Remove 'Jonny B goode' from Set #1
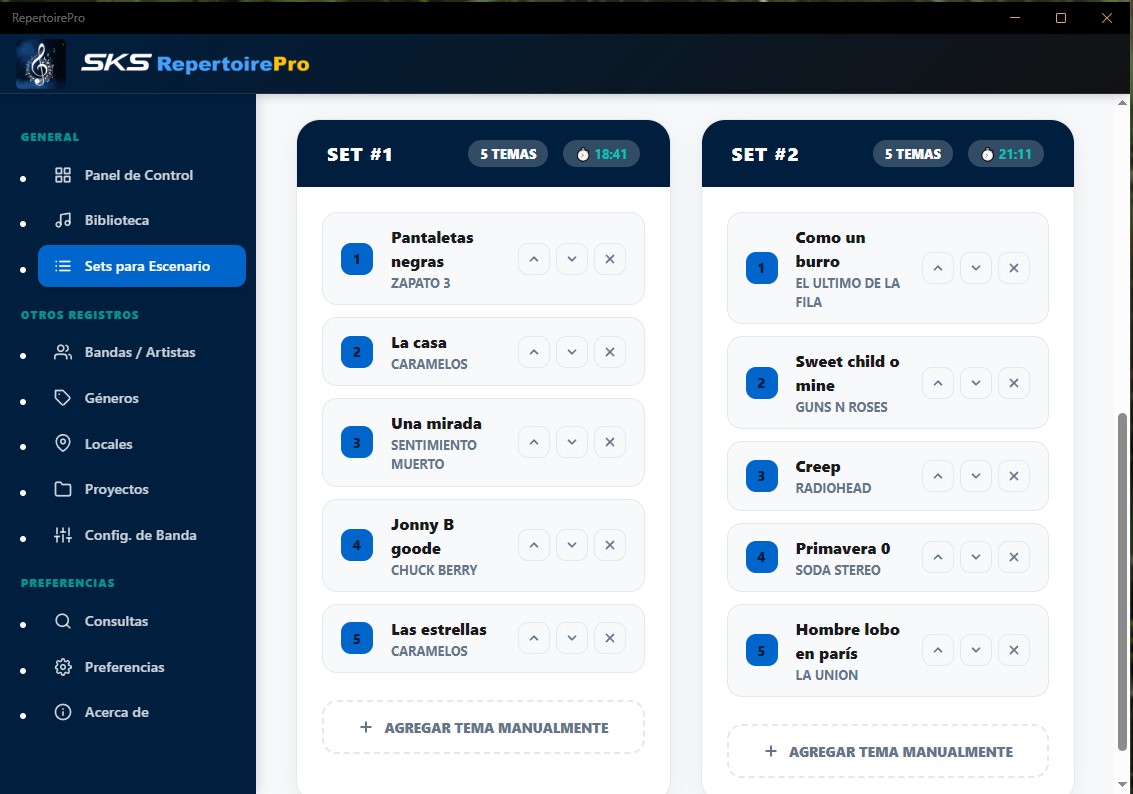This screenshot has height=794, width=1133. click(609, 545)
